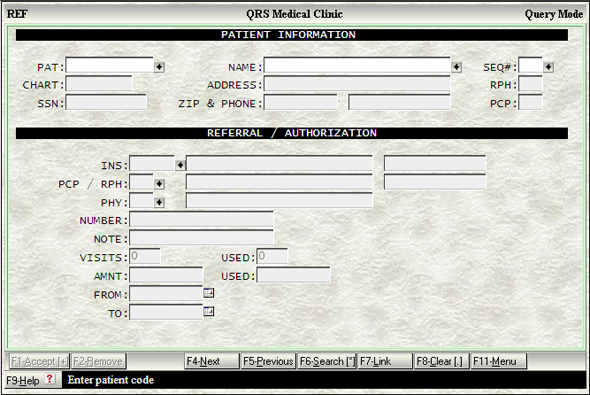Click the QRS Medical Clinic title
The width and height of the screenshot is (590, 395).
pos(294,14)
